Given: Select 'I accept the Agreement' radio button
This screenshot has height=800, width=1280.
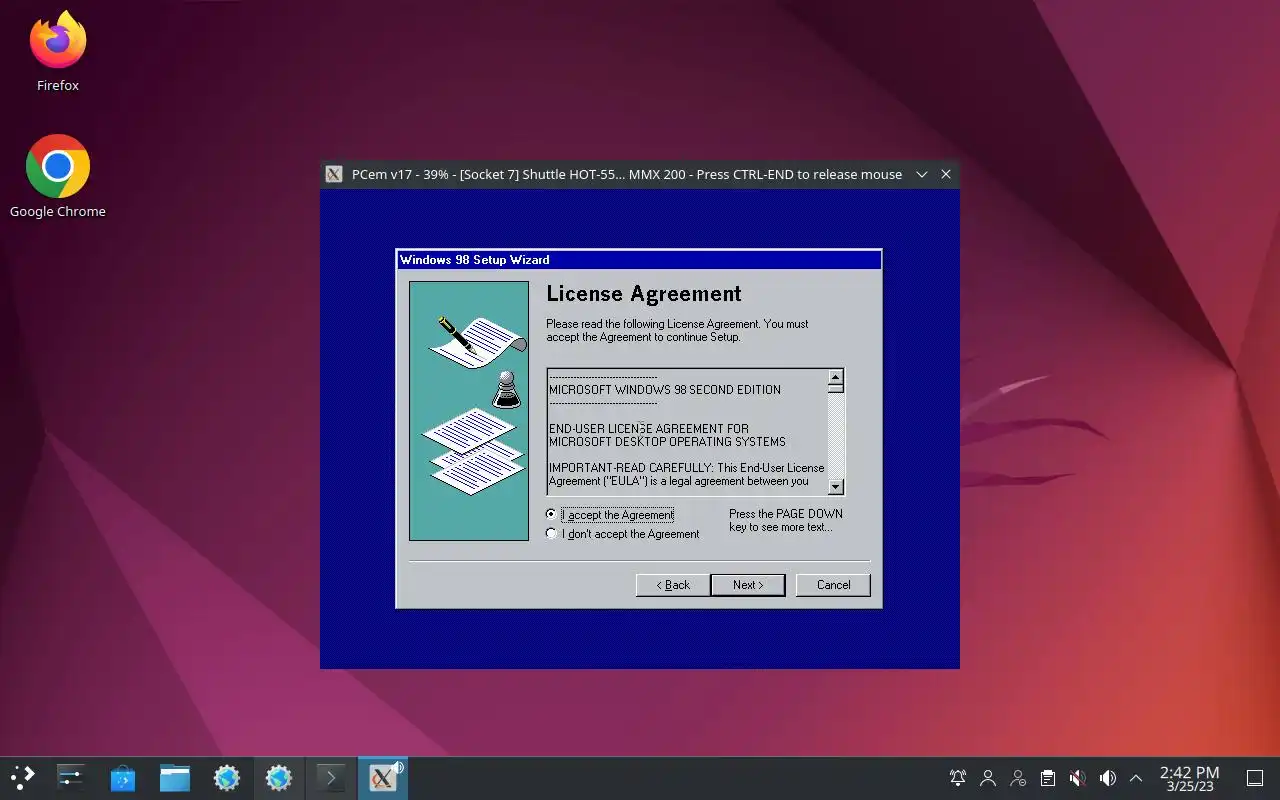Looking at the screenshot, I should [x=551, y=514].
